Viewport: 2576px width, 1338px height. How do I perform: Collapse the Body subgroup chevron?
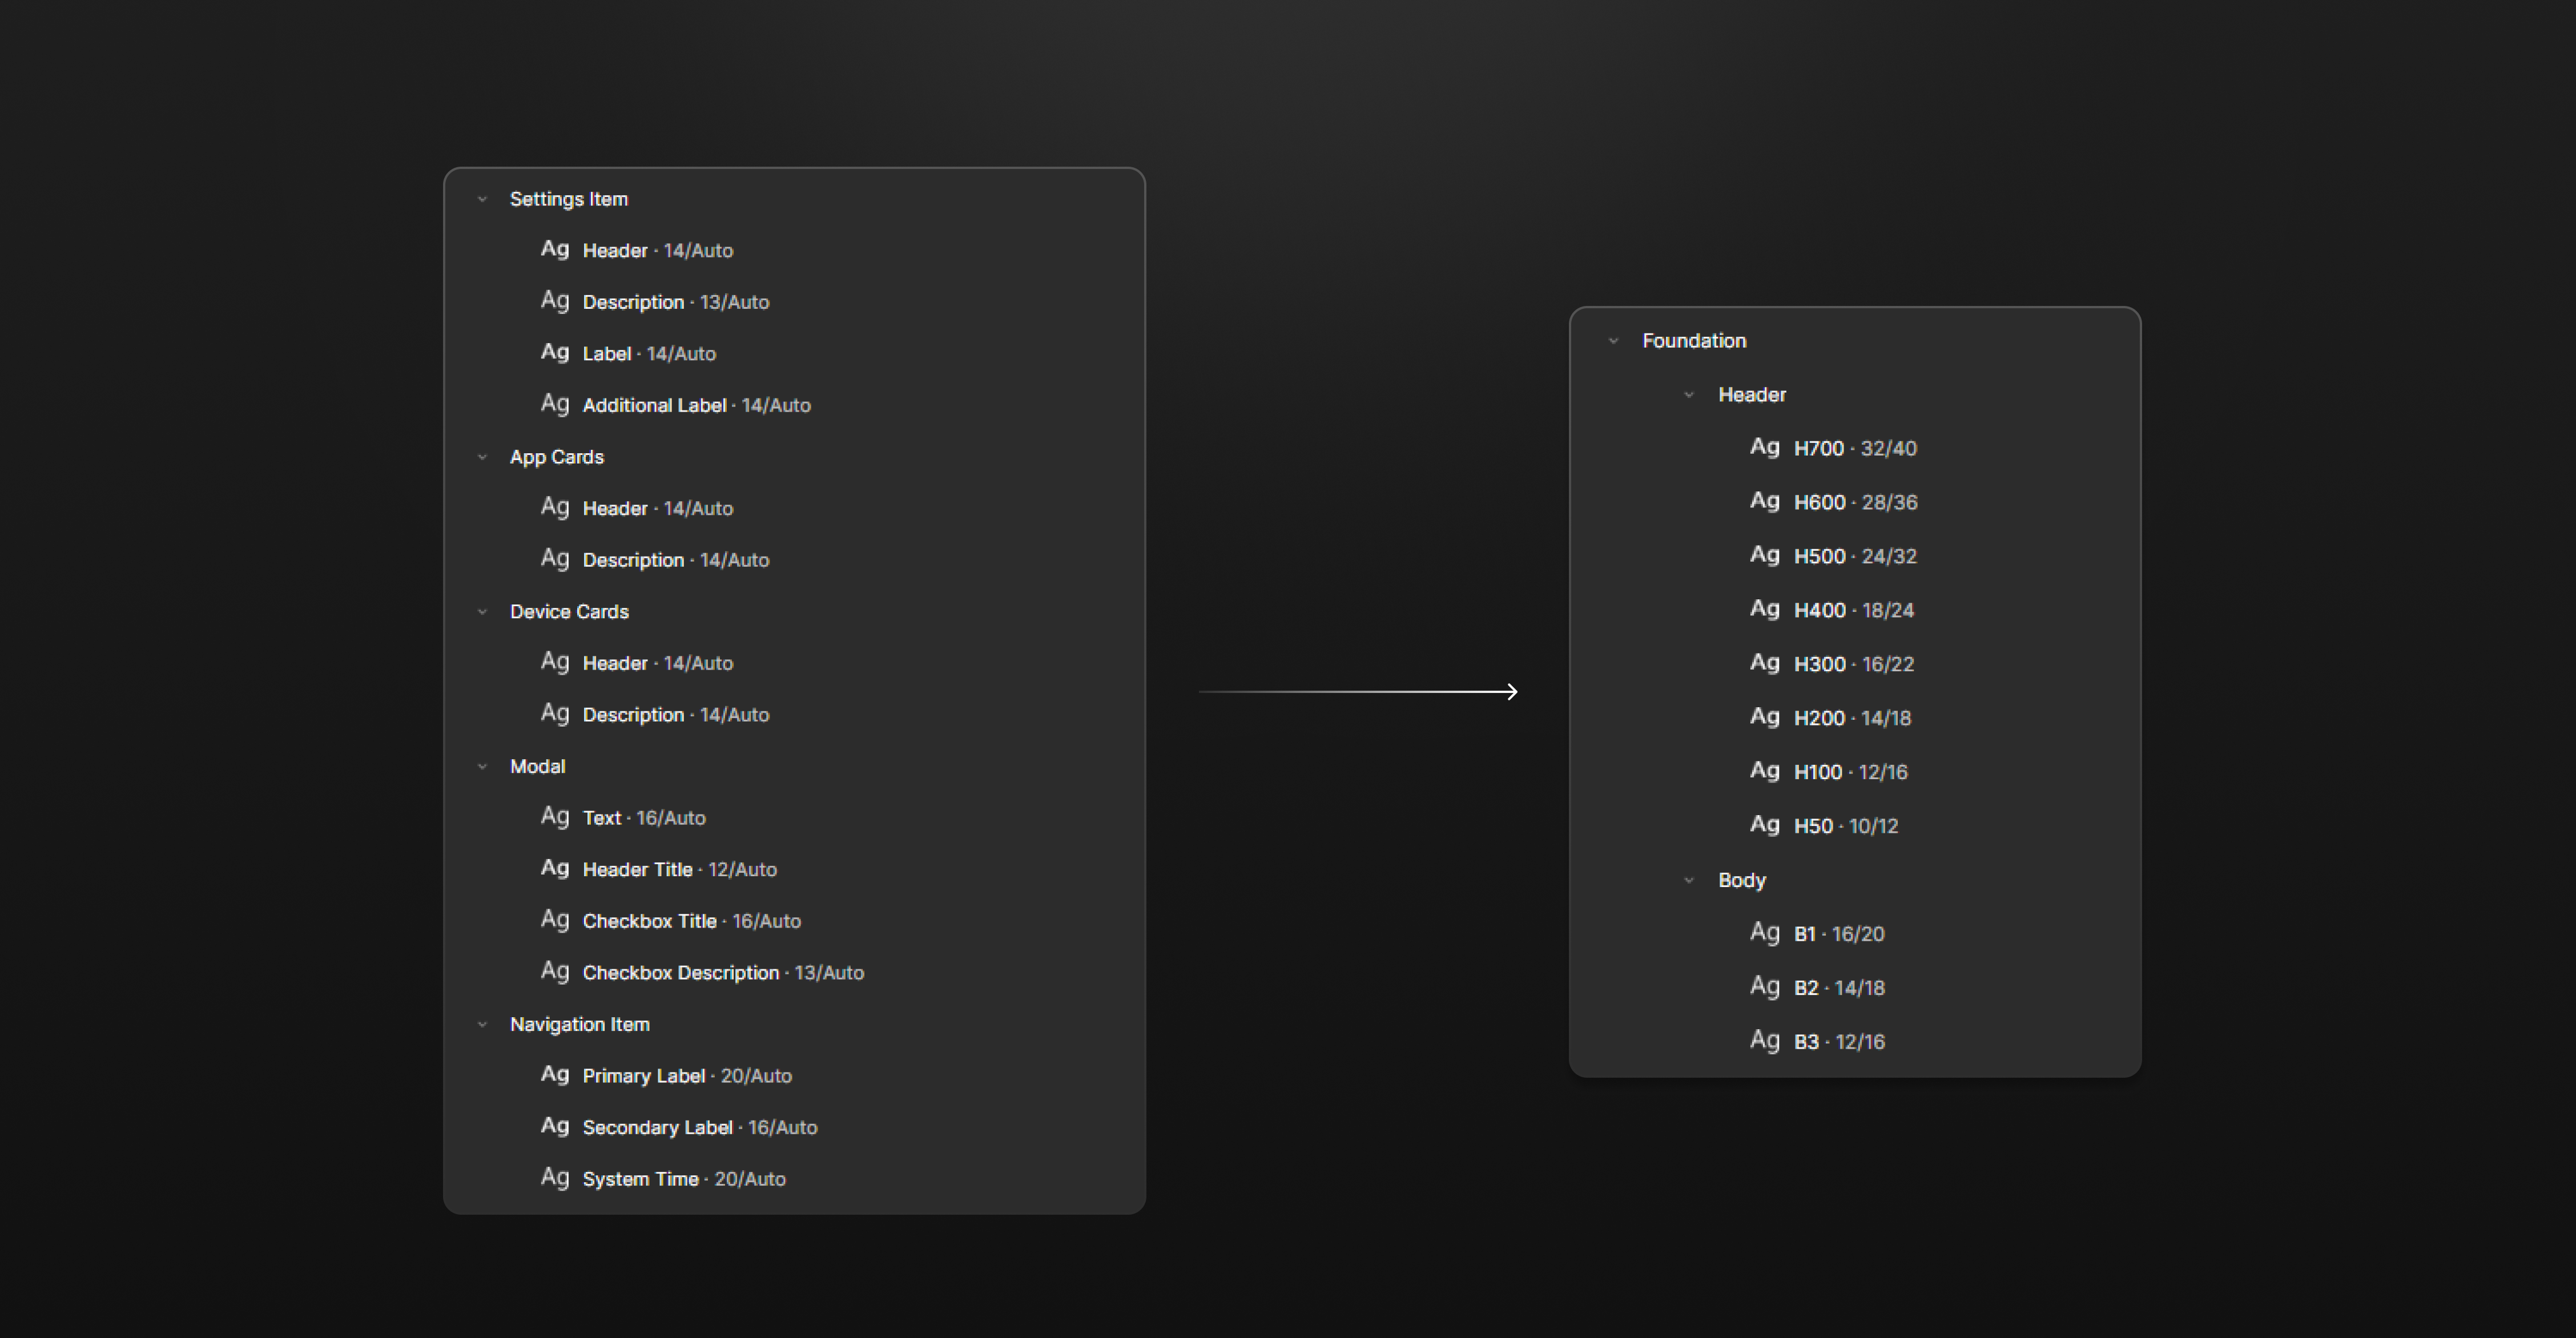[1689, 880]
